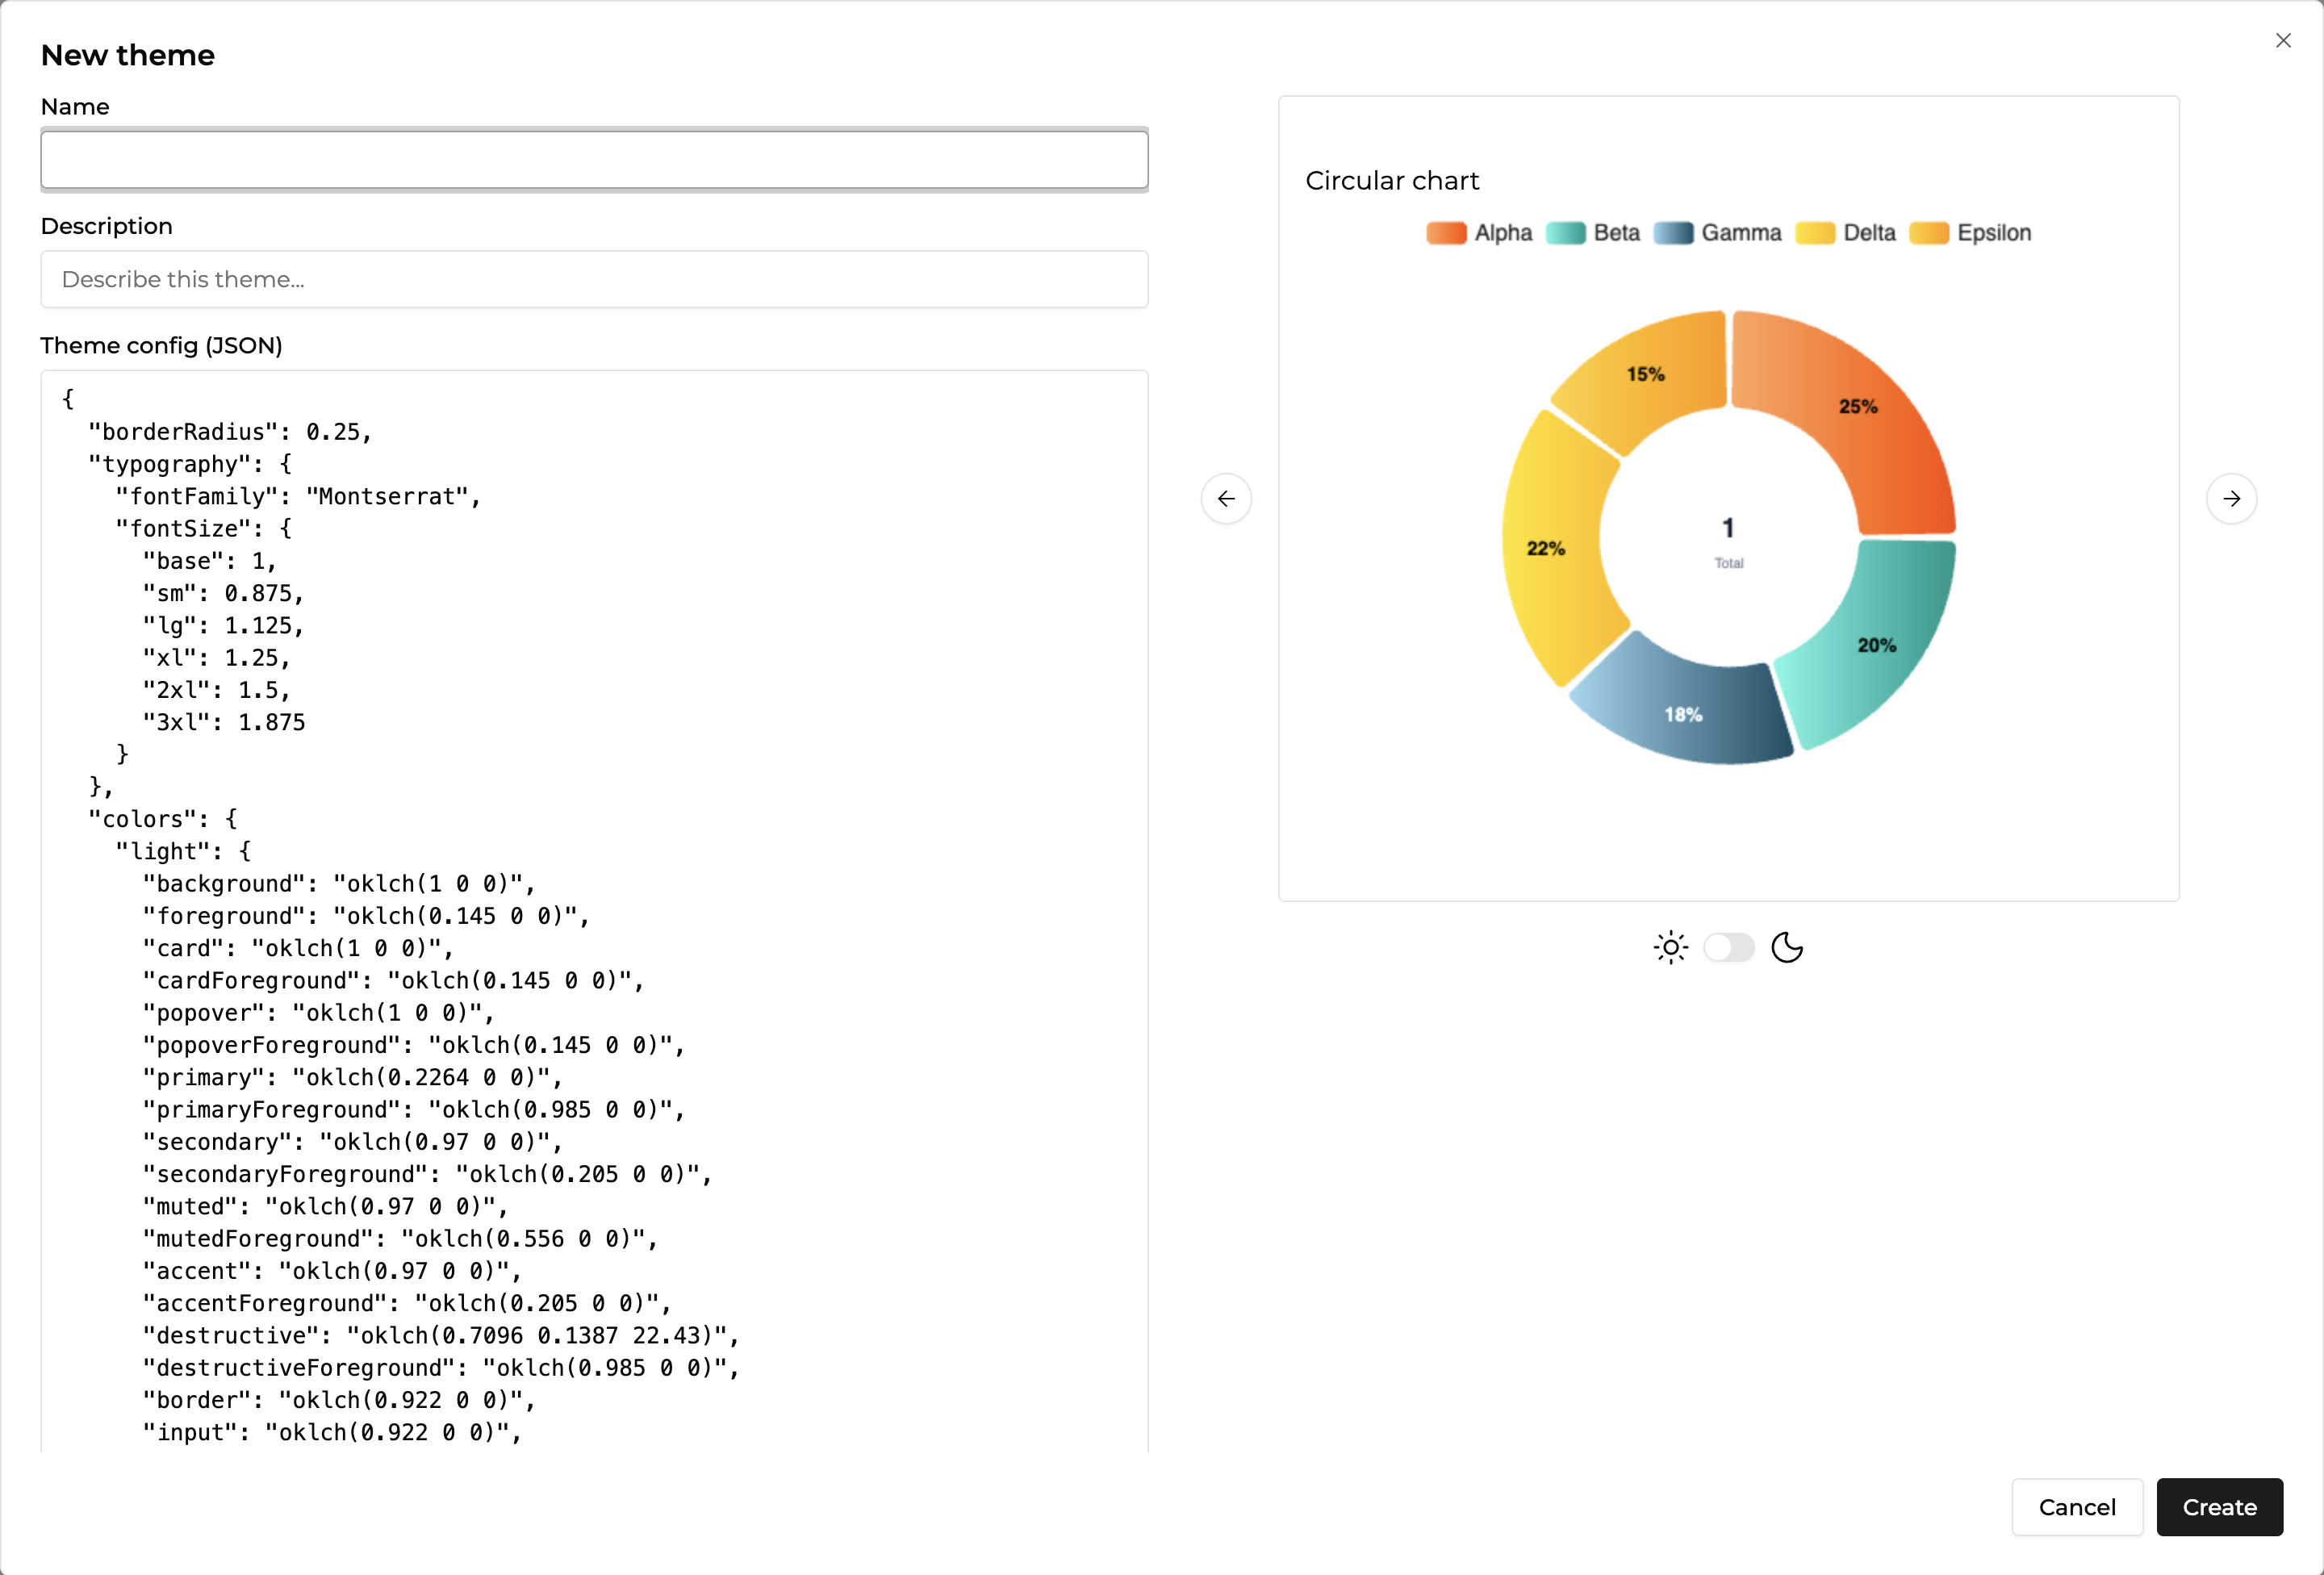Viewport: 2324px width, 1575px height.
Task: Toggle Delta legend item
Action: pyautogui.click(x=1845, y=233)
